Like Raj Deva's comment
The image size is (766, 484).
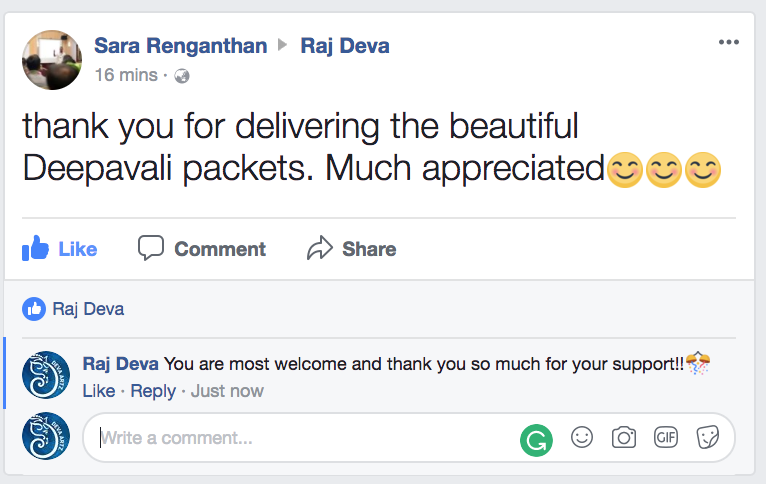tap(99, 391)
